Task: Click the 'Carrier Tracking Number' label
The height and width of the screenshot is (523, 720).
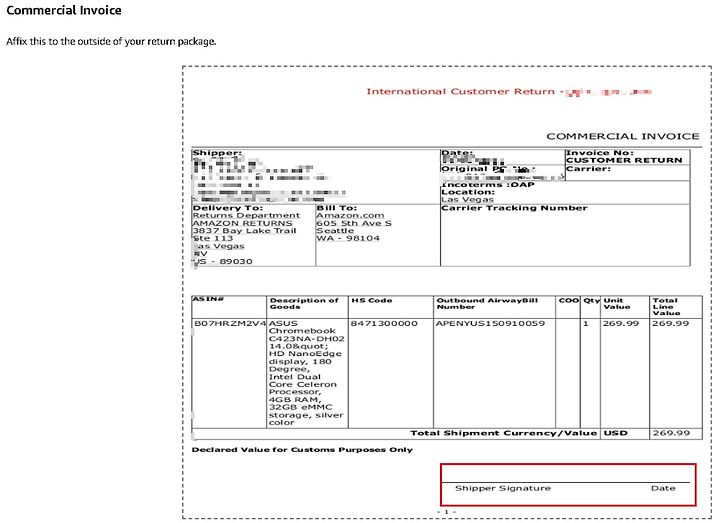Action: click(x=514, y=208)
